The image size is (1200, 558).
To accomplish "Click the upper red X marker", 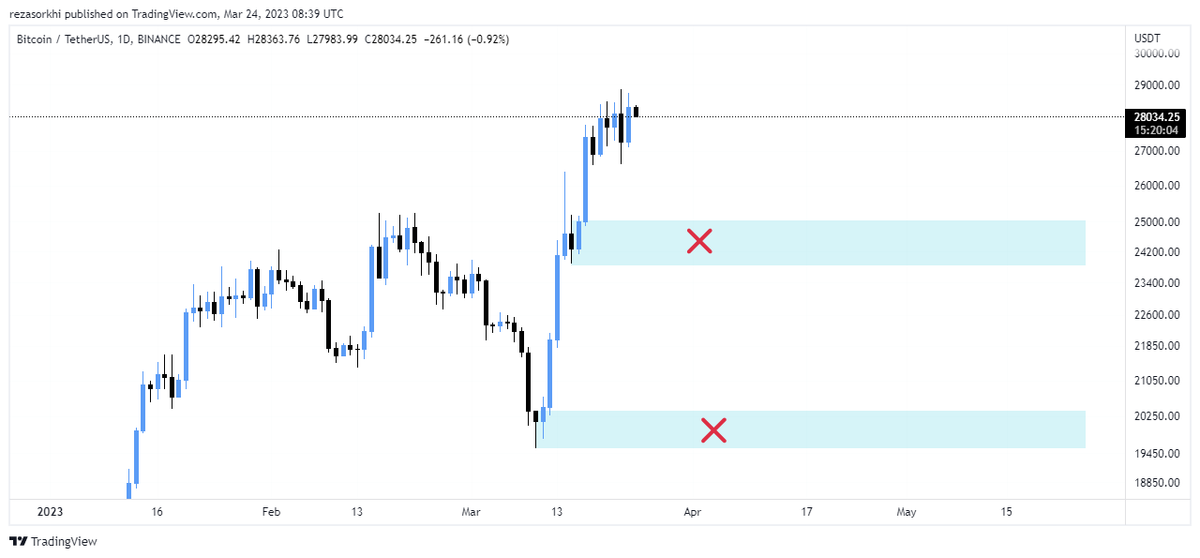I will [699, 241].
